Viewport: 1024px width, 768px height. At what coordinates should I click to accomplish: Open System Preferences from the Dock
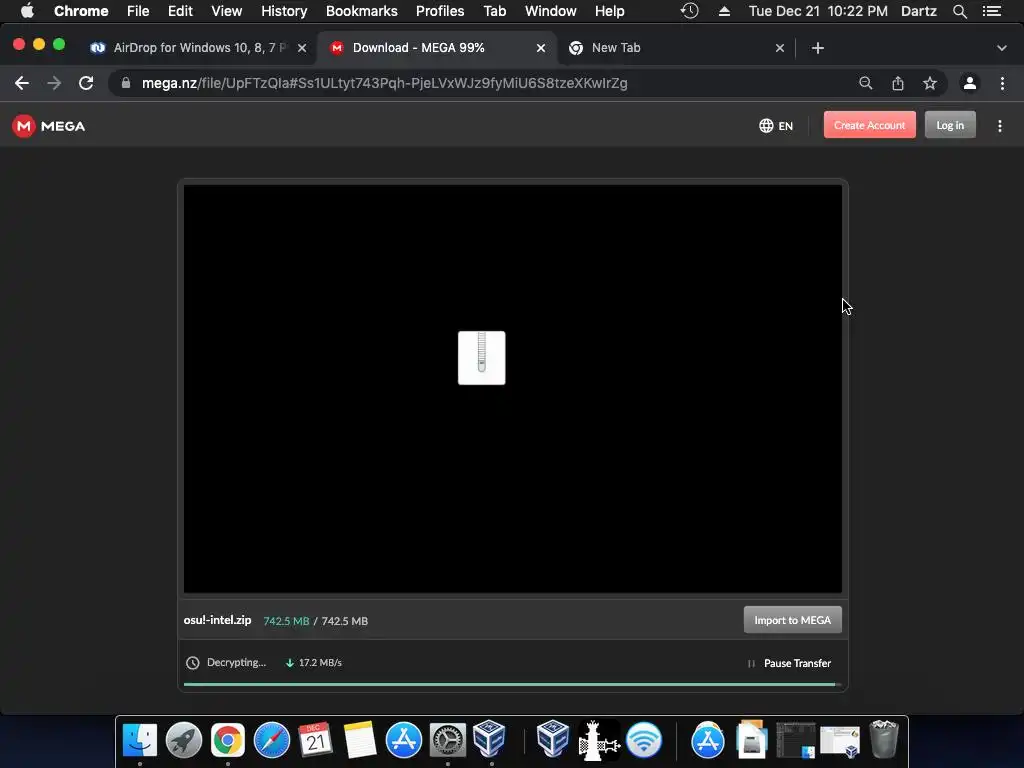447,740
